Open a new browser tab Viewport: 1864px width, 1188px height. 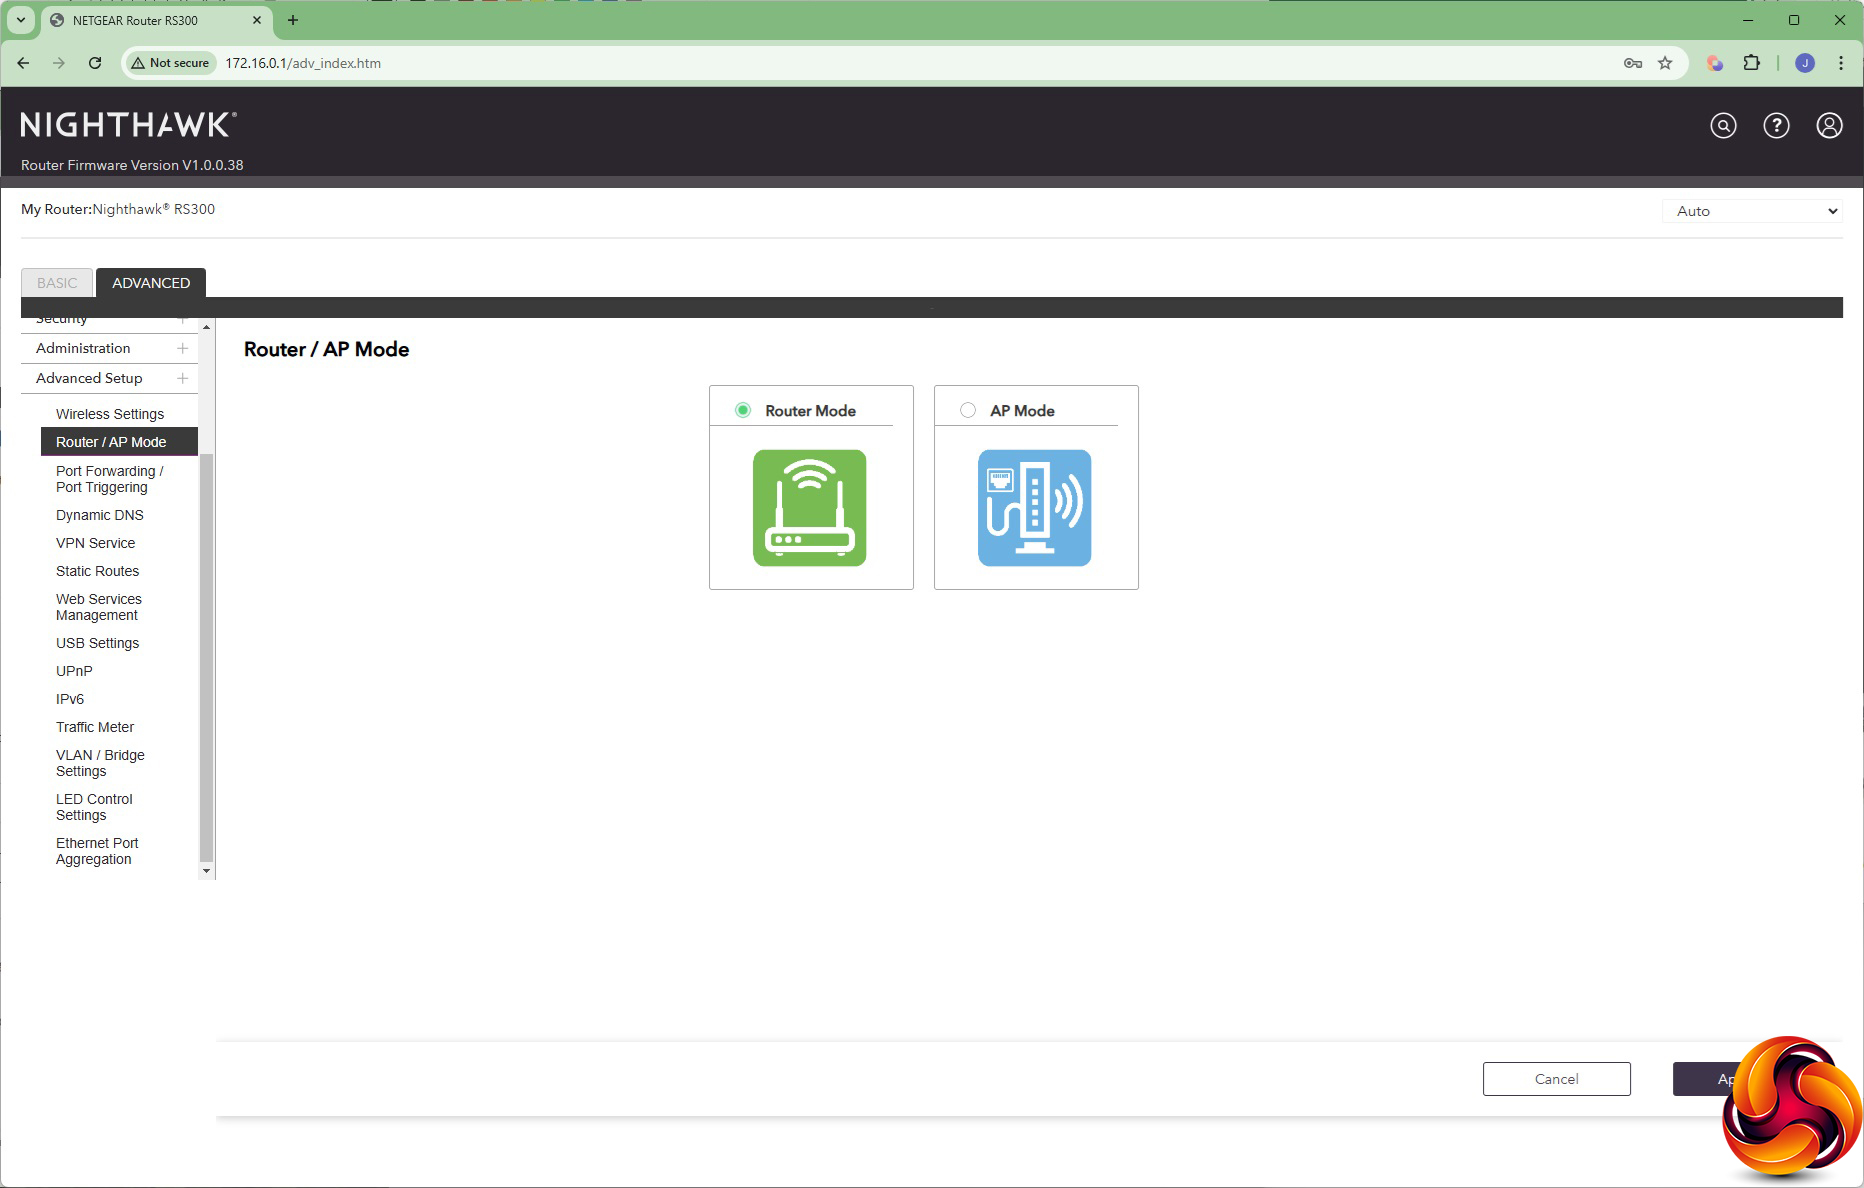tap(293, 20)
